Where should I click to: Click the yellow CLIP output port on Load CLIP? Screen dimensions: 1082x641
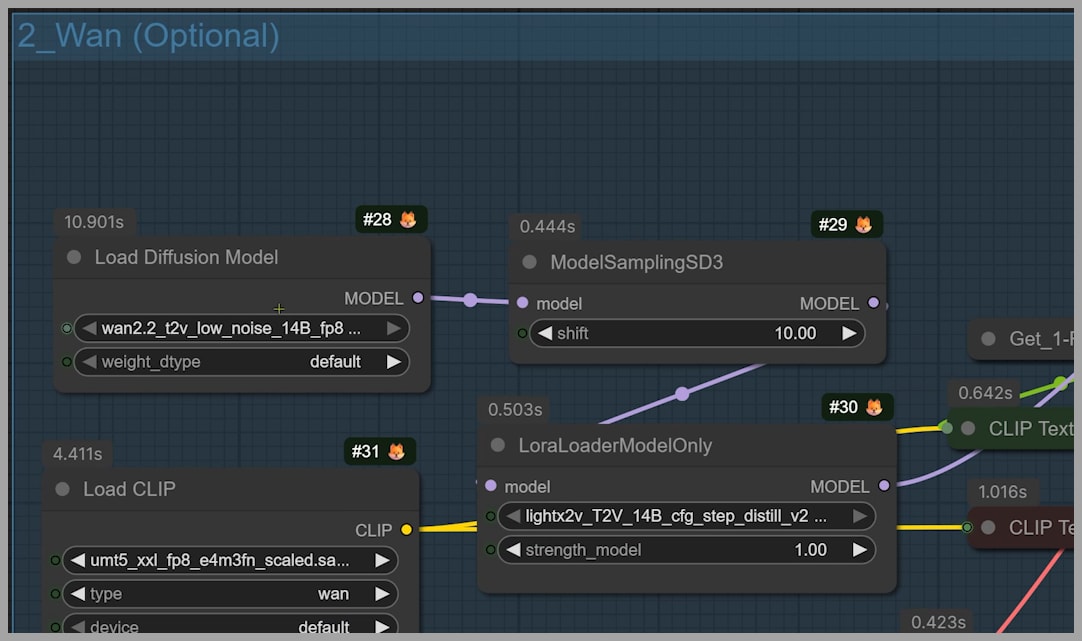406,530
